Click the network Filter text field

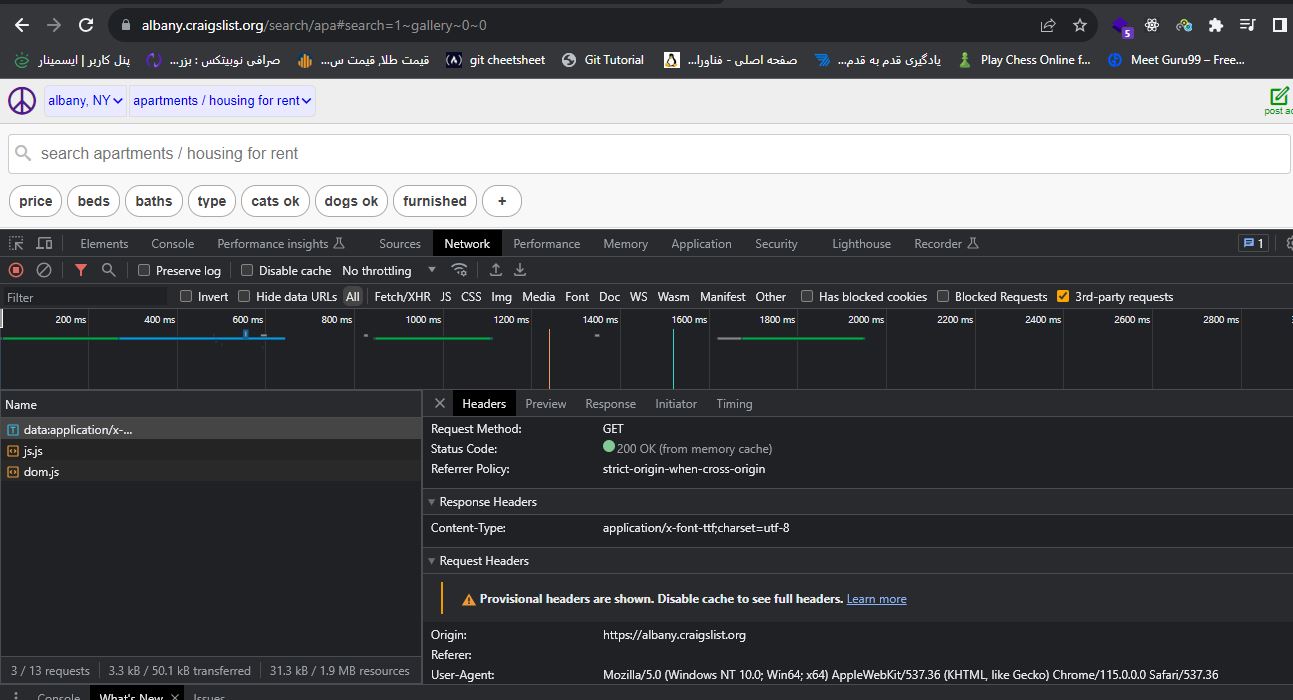pos(86,297)
